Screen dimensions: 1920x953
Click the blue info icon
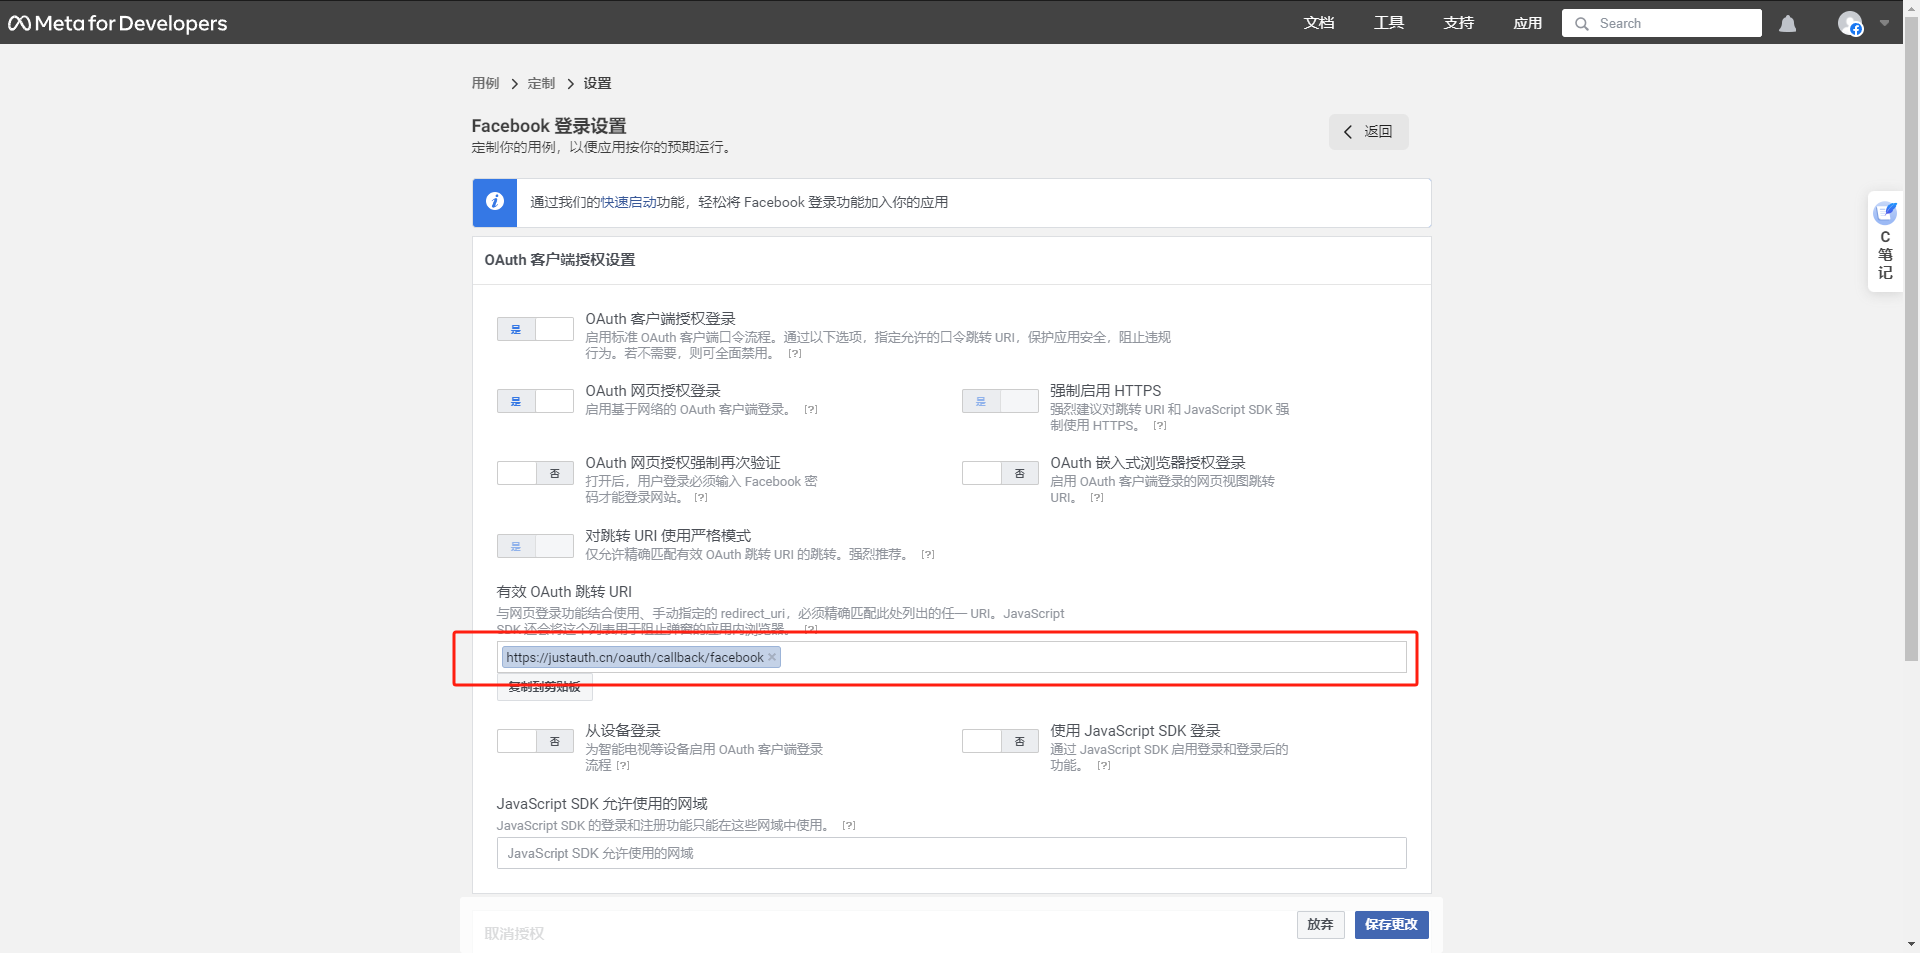coord(495,202)
